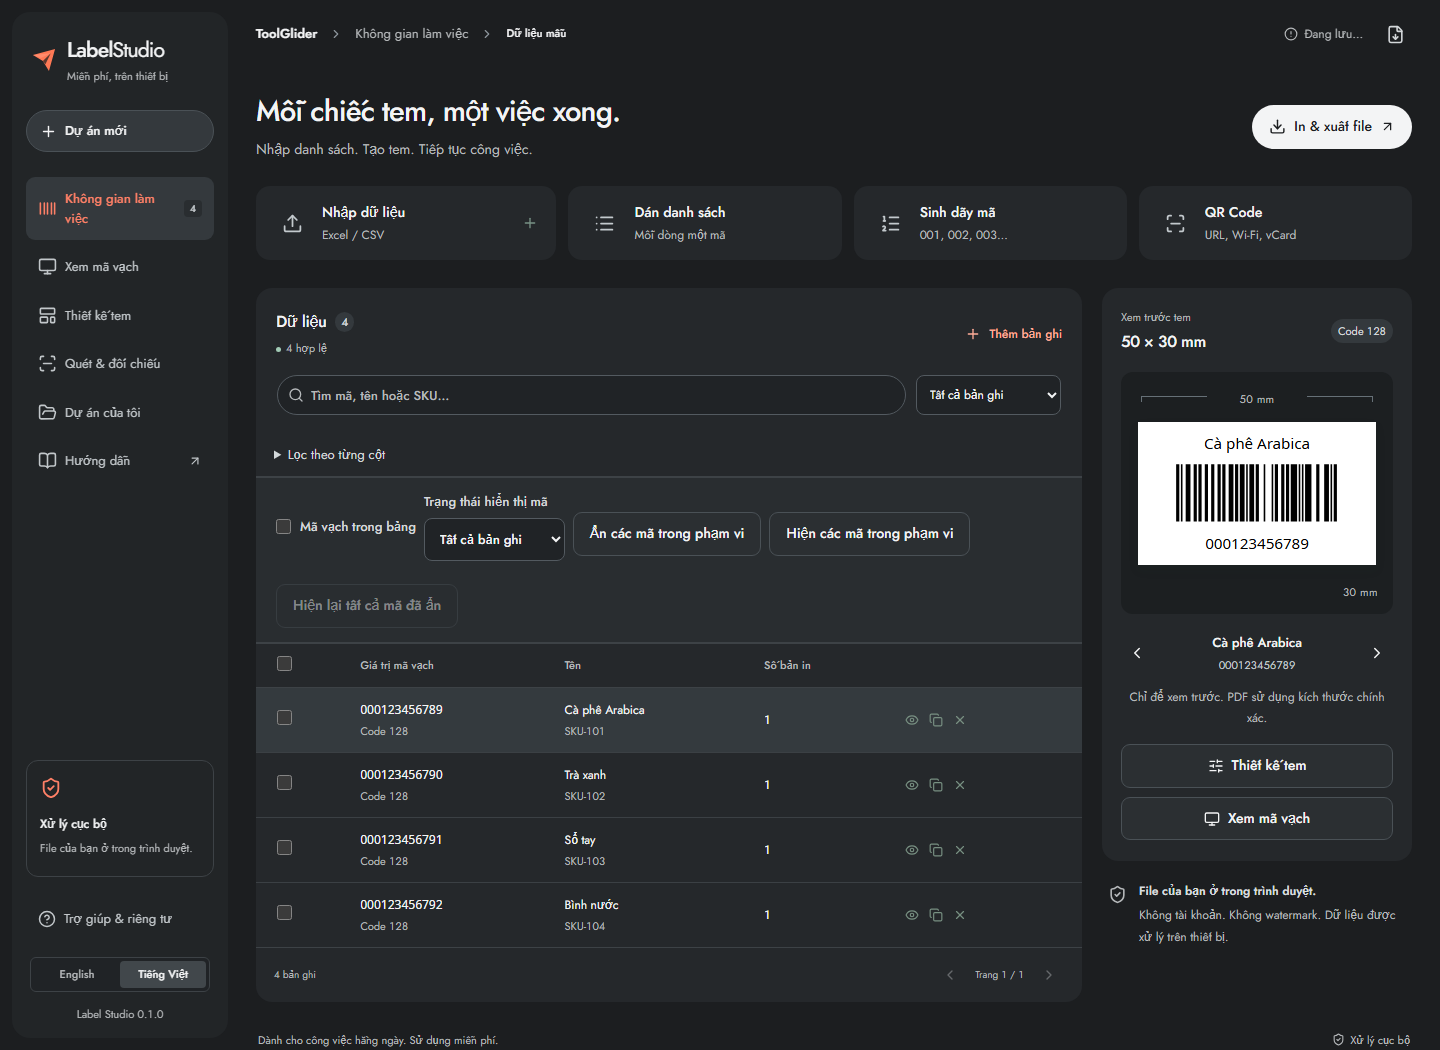
Task: Click Ẩn các mã trong phạm vi
Action: coord(667,534)
